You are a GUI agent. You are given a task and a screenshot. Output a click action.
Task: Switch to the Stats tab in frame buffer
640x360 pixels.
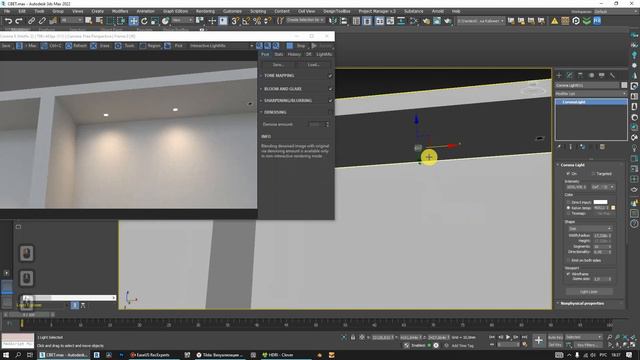[x=279, y=54]
